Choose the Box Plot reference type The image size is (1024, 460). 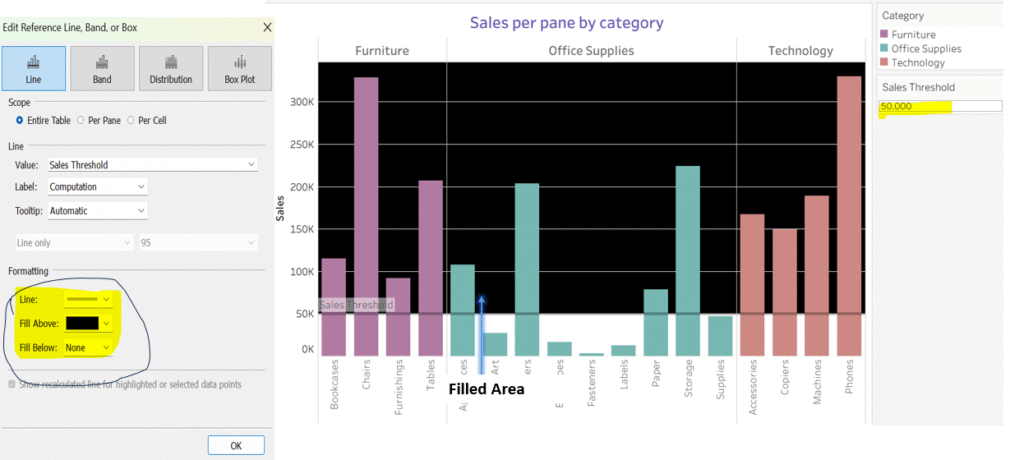(x=240, y=68)
